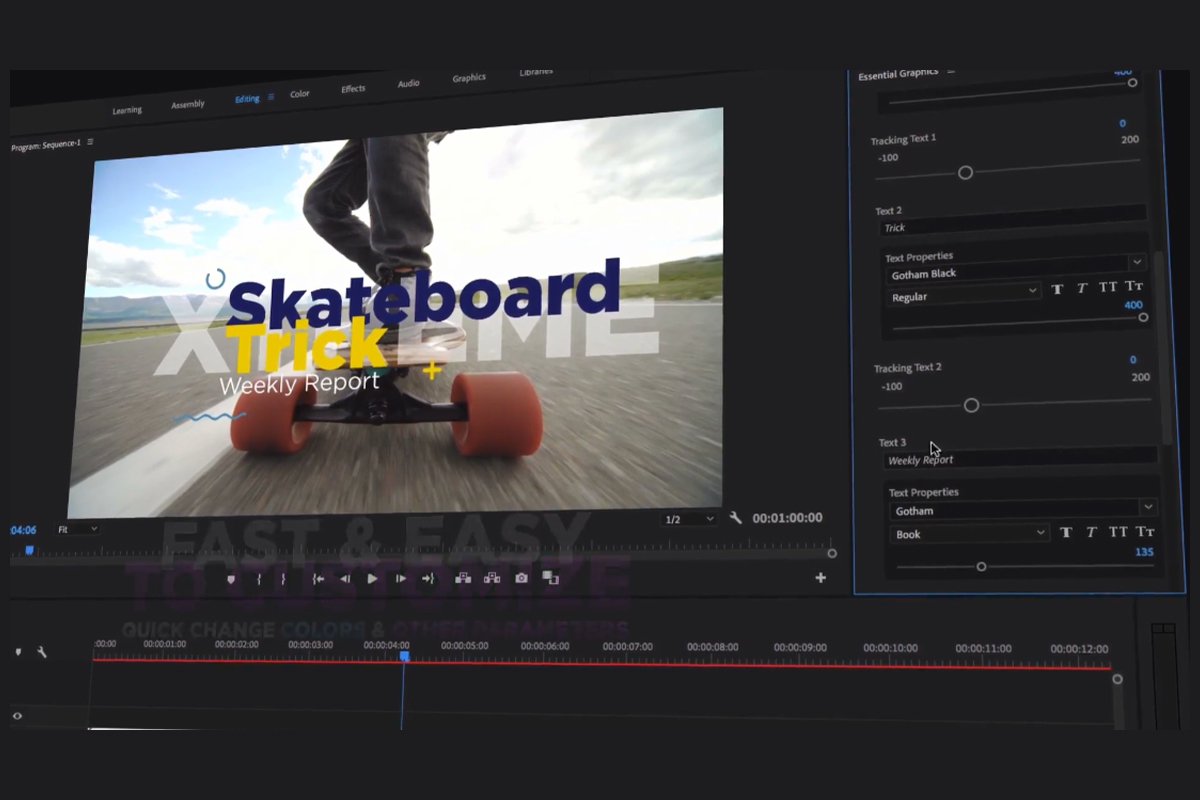
Task: Toggle Faux Italic for Text 3
Action: (1091, 532)
